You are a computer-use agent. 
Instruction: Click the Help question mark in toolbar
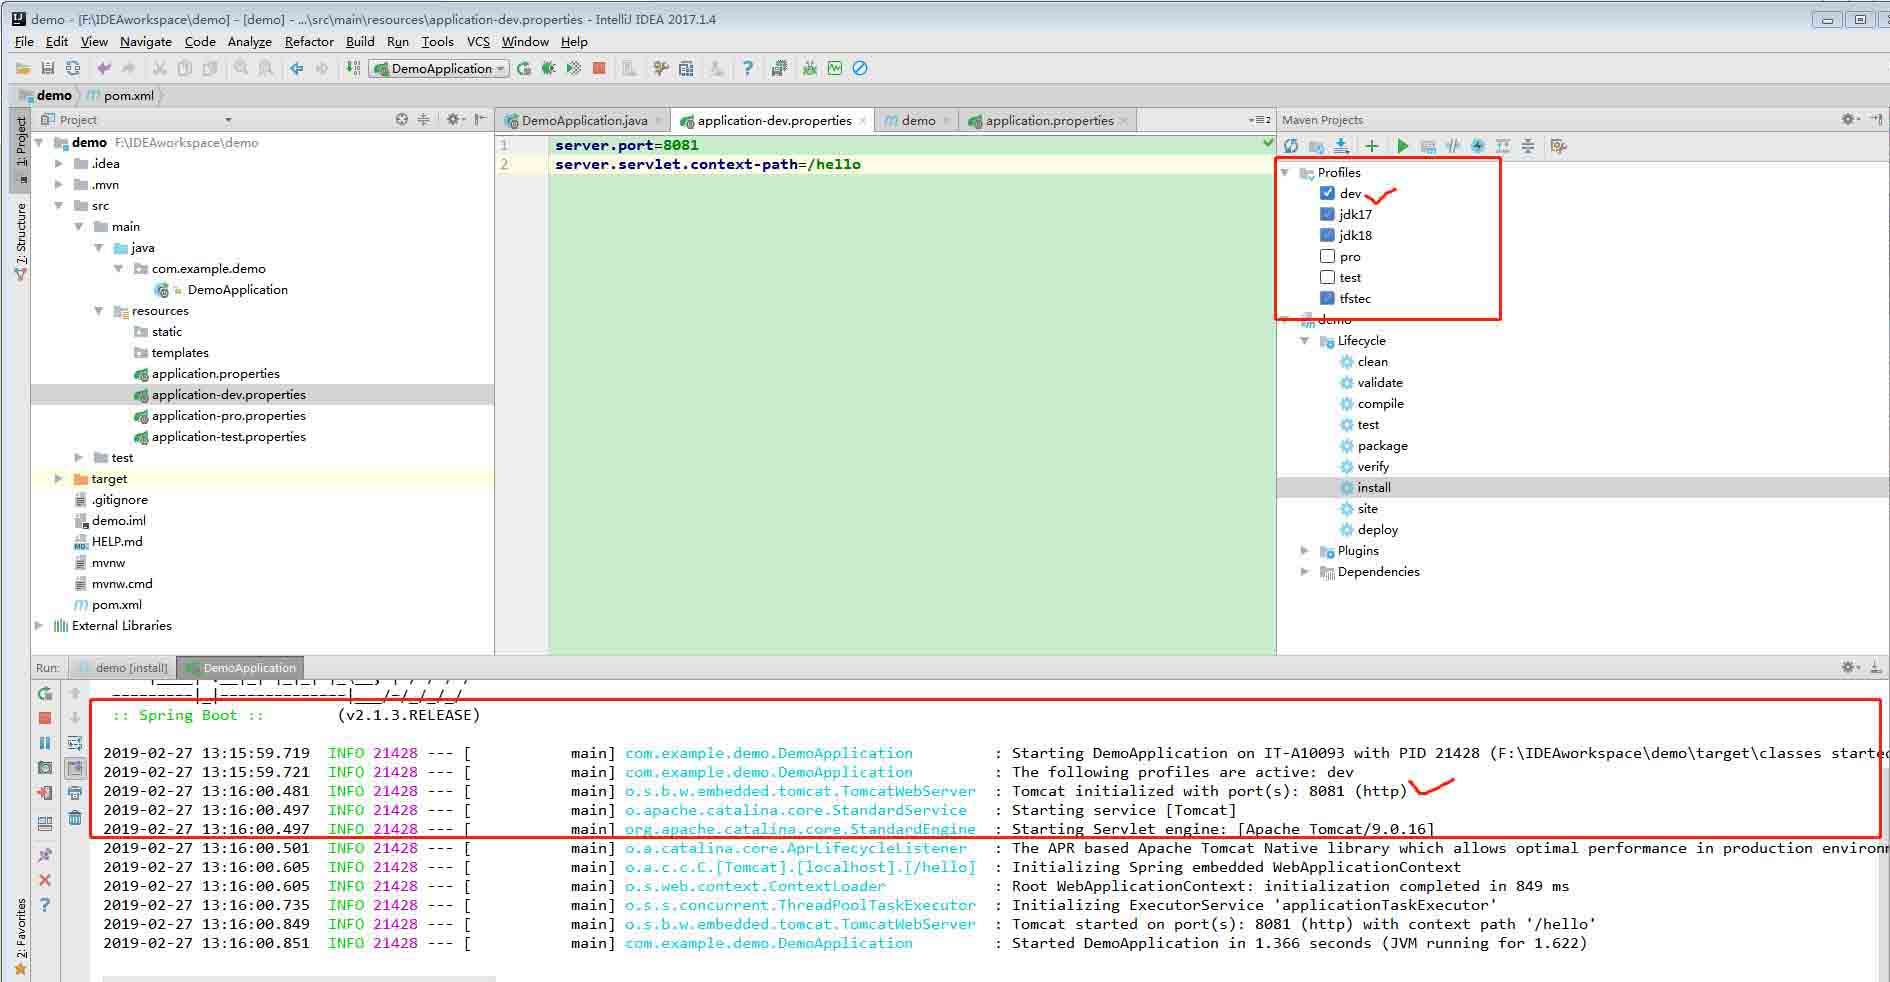point(747,68)
